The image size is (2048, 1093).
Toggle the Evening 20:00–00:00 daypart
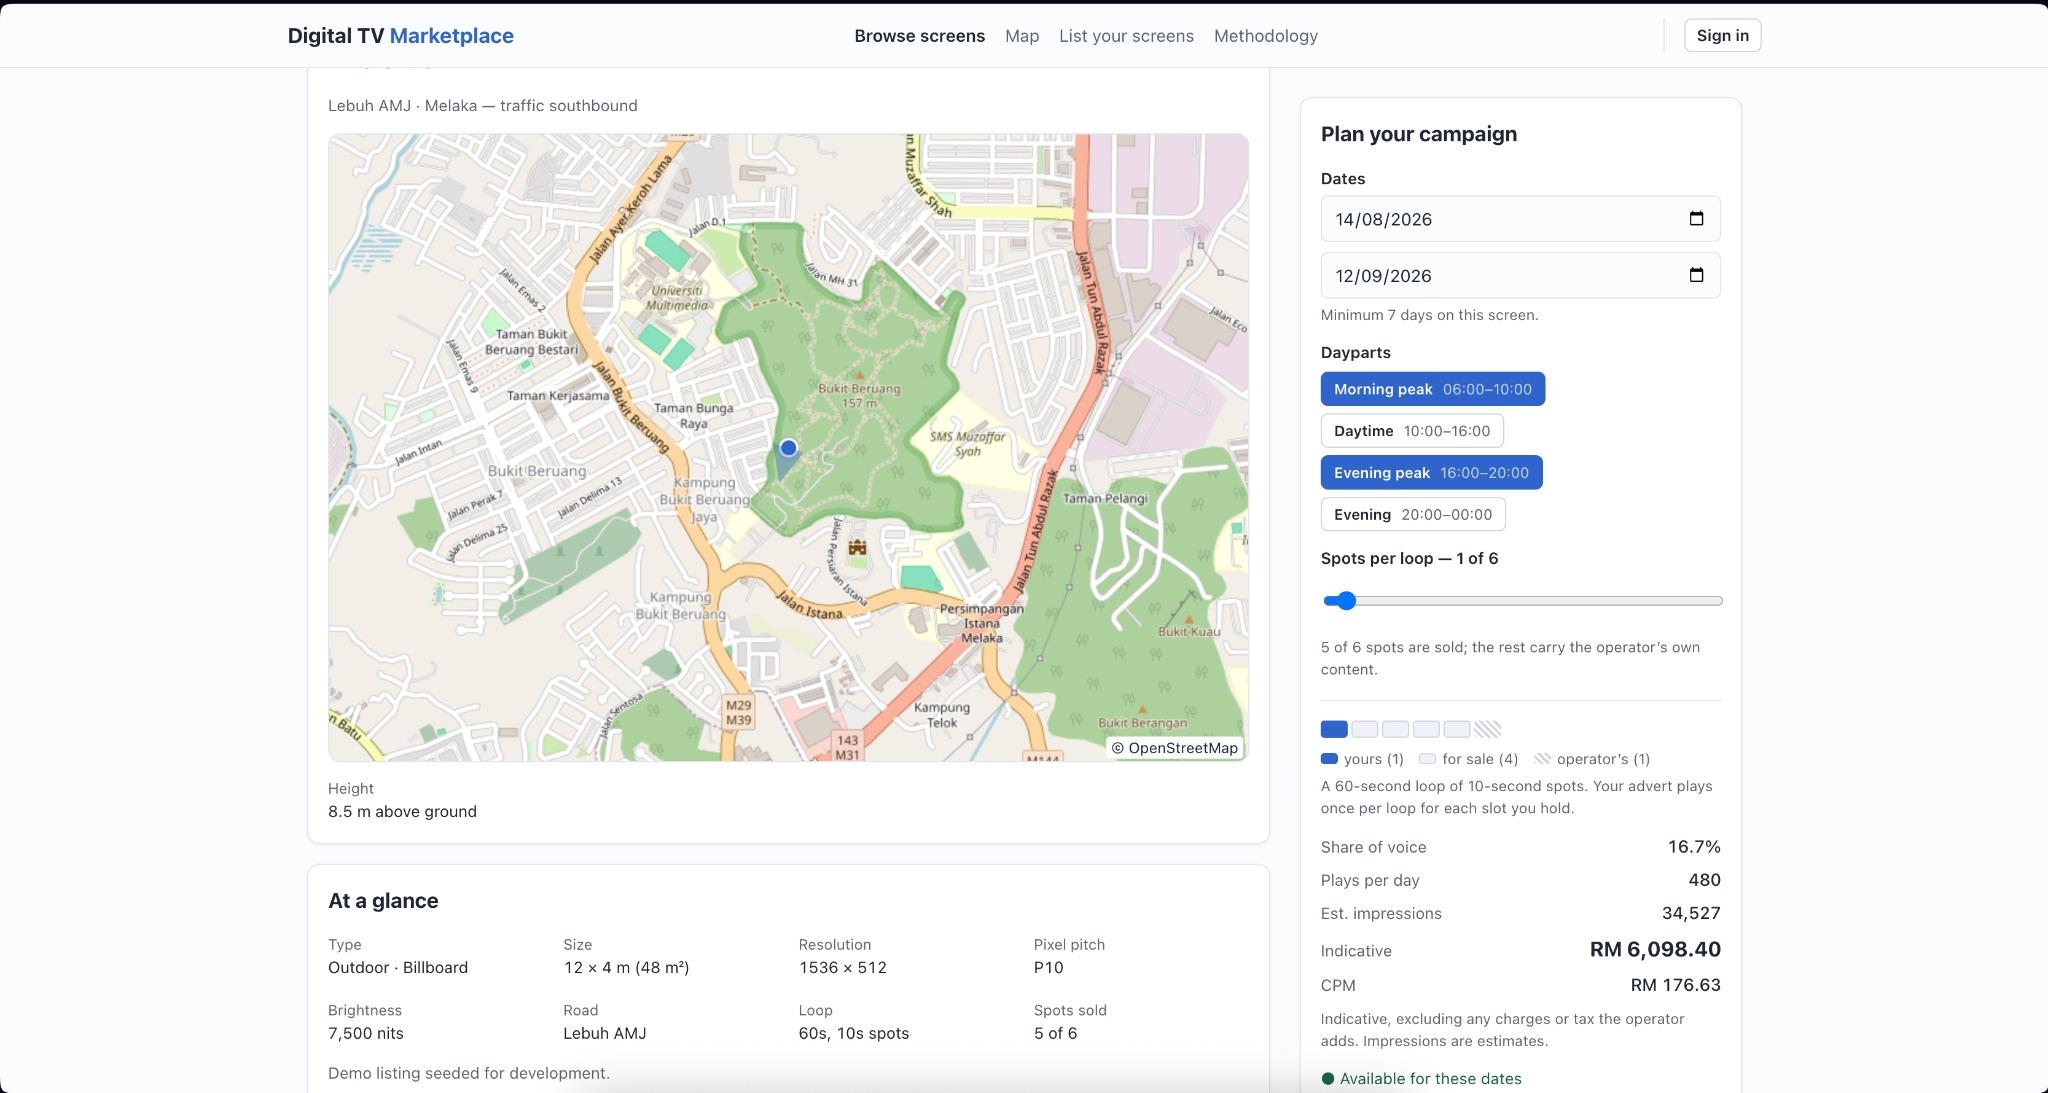(x=1413, y=515)
